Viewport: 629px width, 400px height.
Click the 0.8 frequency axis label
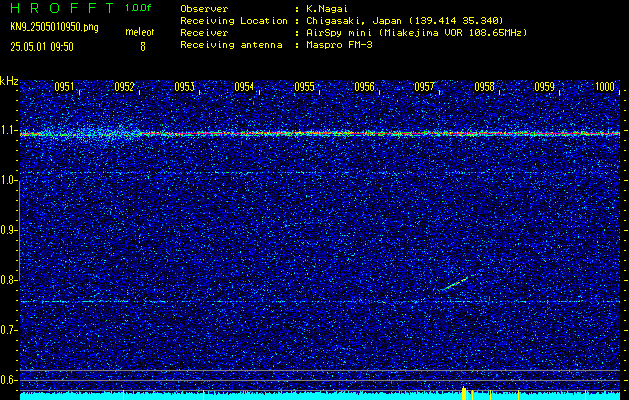[8, 280]
